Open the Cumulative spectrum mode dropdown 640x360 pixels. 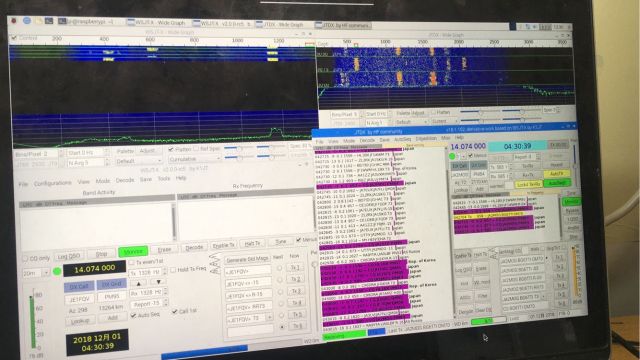pyautogui.click(x=194, y=159)
